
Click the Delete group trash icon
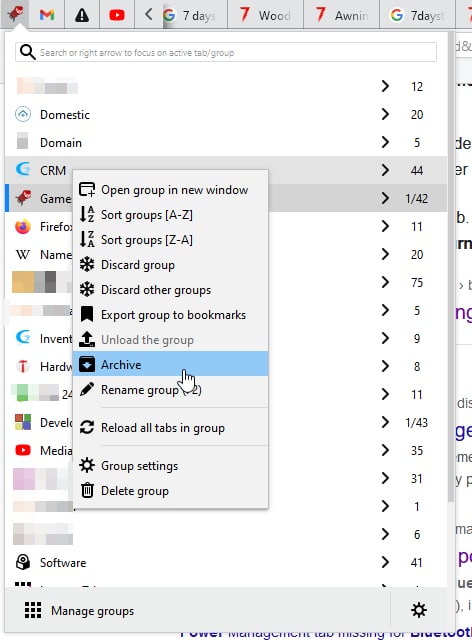coord(87,490)
